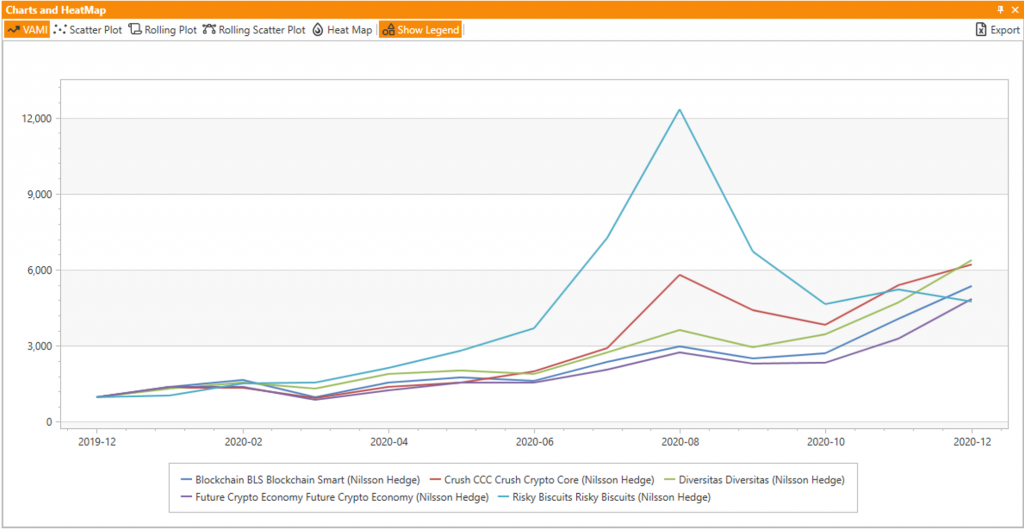Click the Crush CCC line peak at 2020-08
Screen dimensions: 1024x529
click(680, 275)
